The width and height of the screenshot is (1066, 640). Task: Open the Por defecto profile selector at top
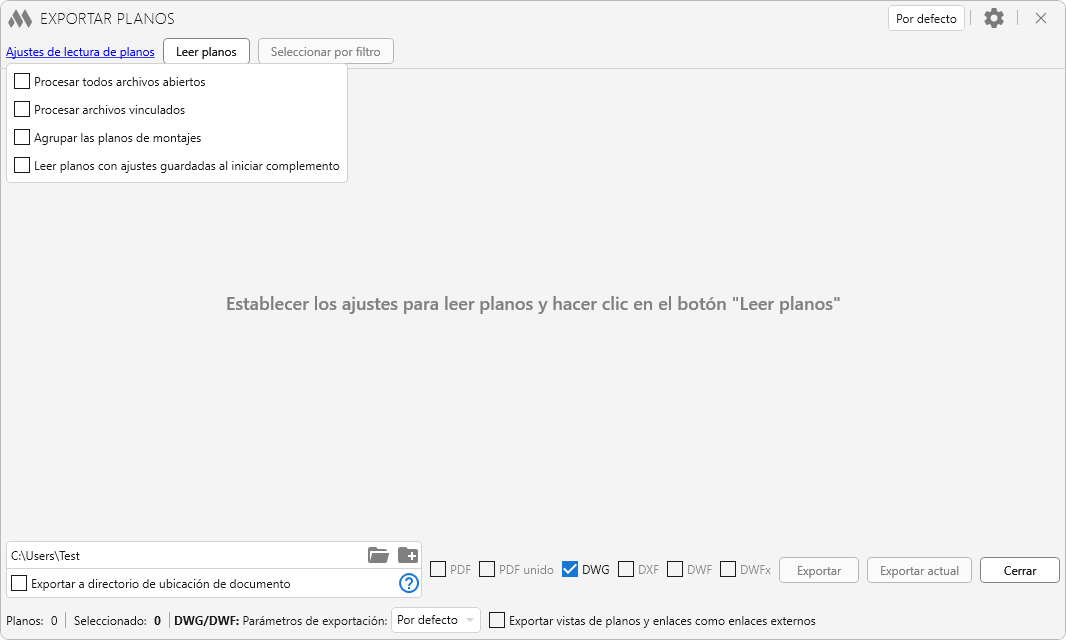(926, 18)
